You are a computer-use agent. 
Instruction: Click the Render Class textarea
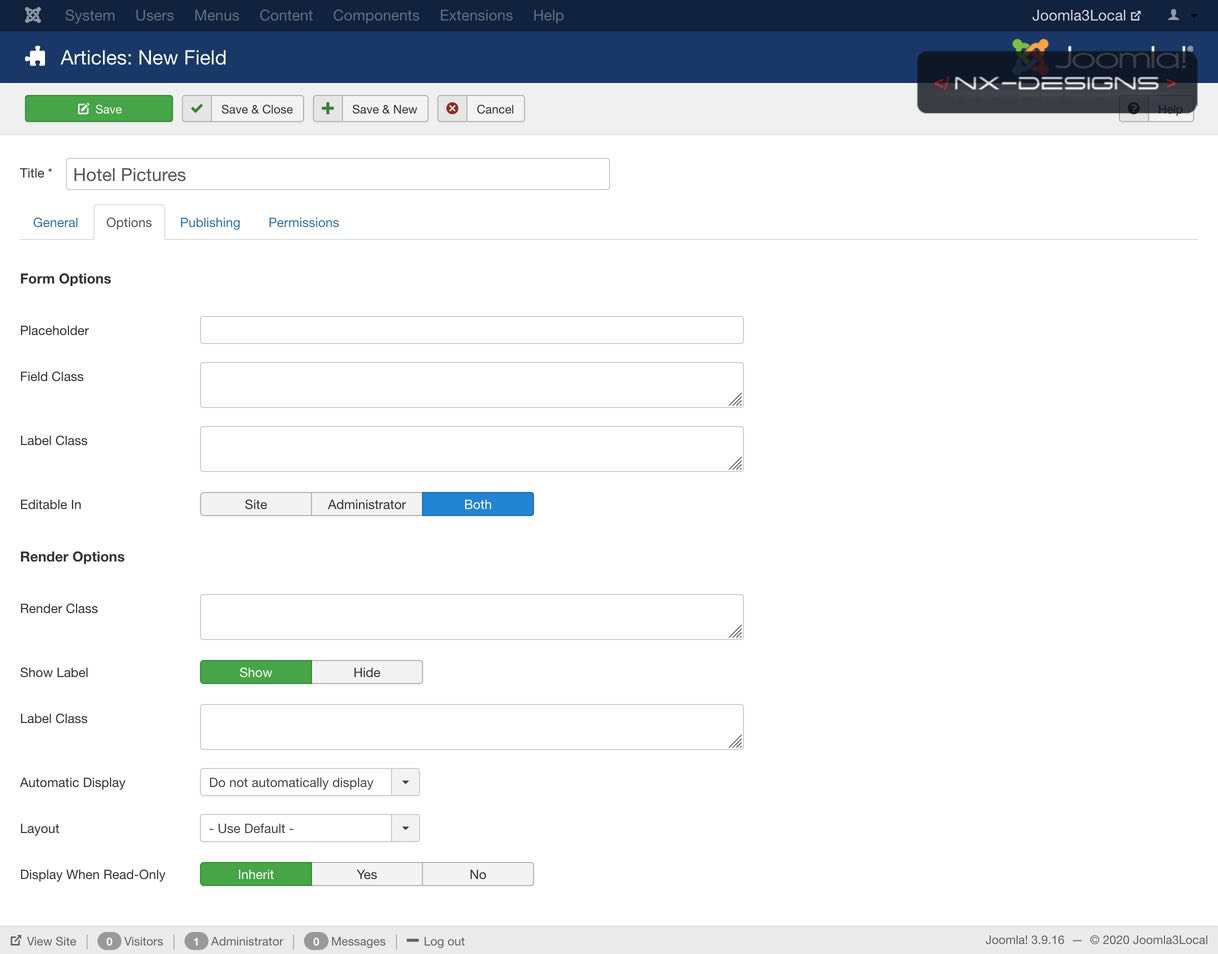tap(472, 617)
